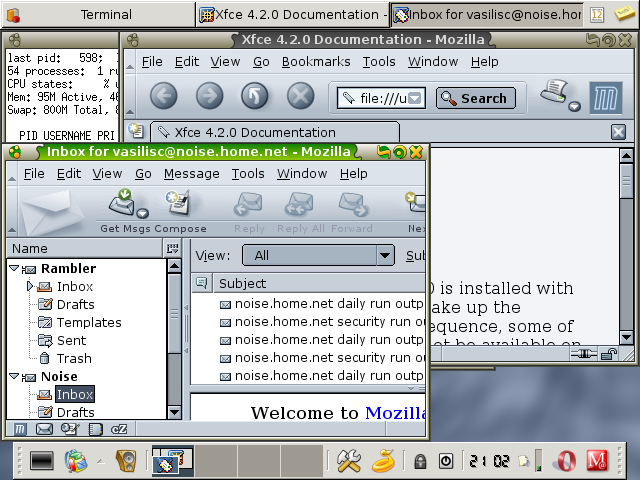Click the Mozilla M throbber logo
This screenshot has height=480, width=640.
(606, 98)
